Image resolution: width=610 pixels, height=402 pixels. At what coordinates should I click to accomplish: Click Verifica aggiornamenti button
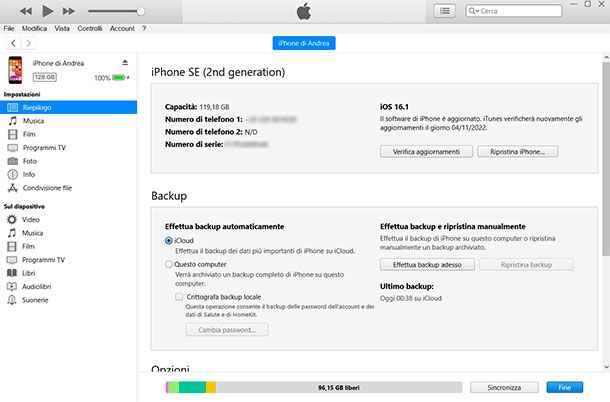pos(426,152)
